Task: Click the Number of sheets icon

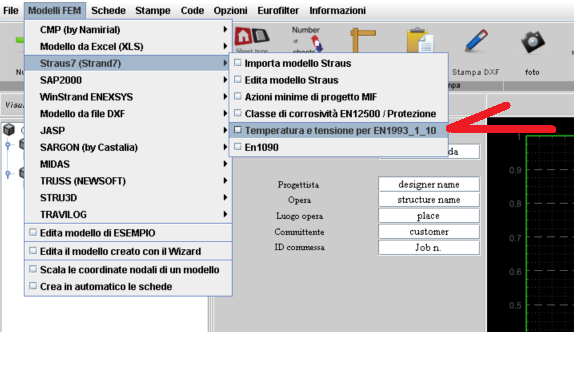Action: coord(308,39)
